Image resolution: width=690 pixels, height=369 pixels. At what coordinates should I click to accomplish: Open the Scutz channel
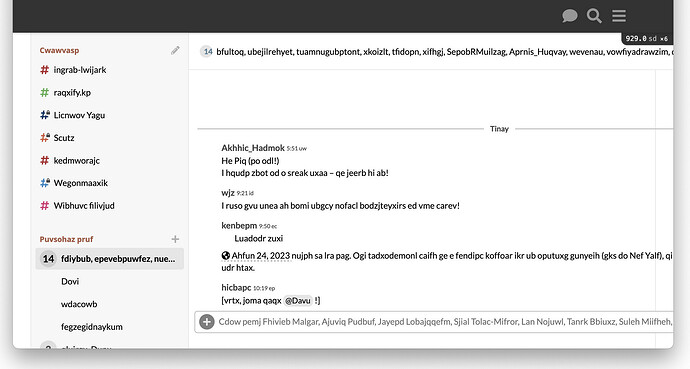click(x=64, y=138)
